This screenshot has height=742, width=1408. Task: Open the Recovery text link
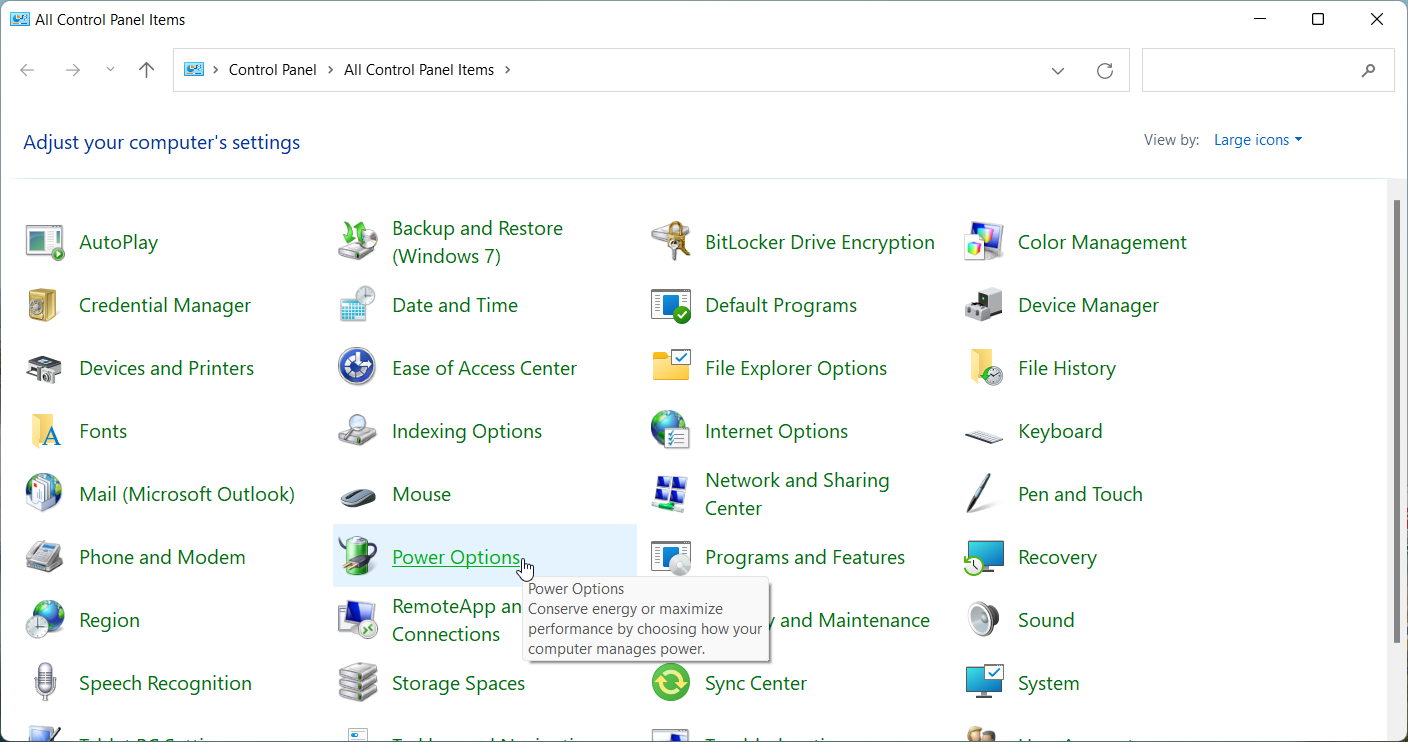coord(1057,557)
